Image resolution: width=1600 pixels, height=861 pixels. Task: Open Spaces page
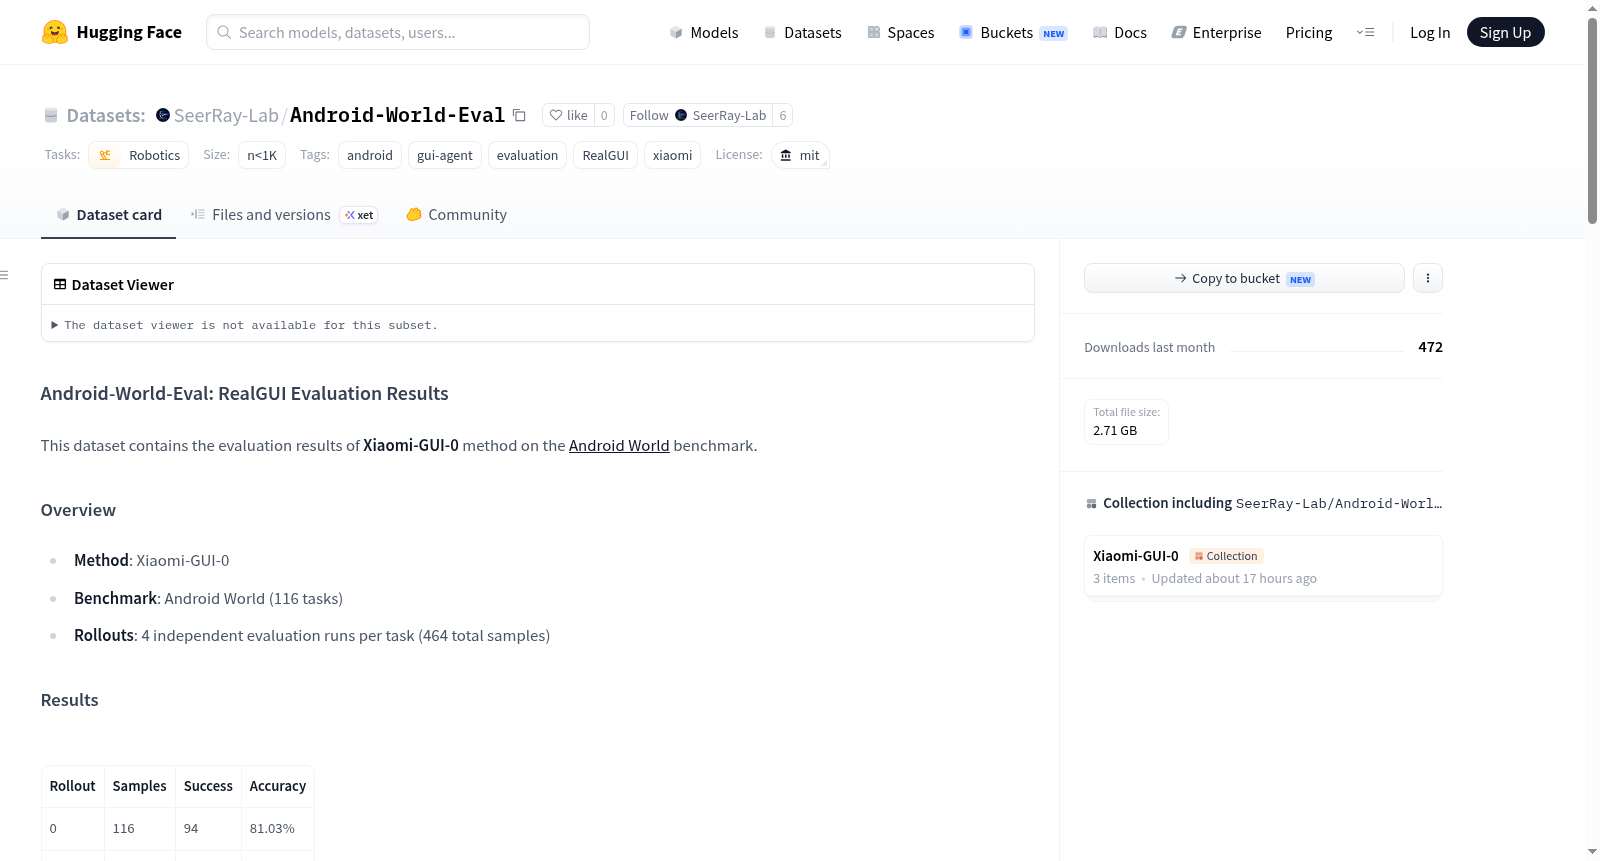point(900,32)
